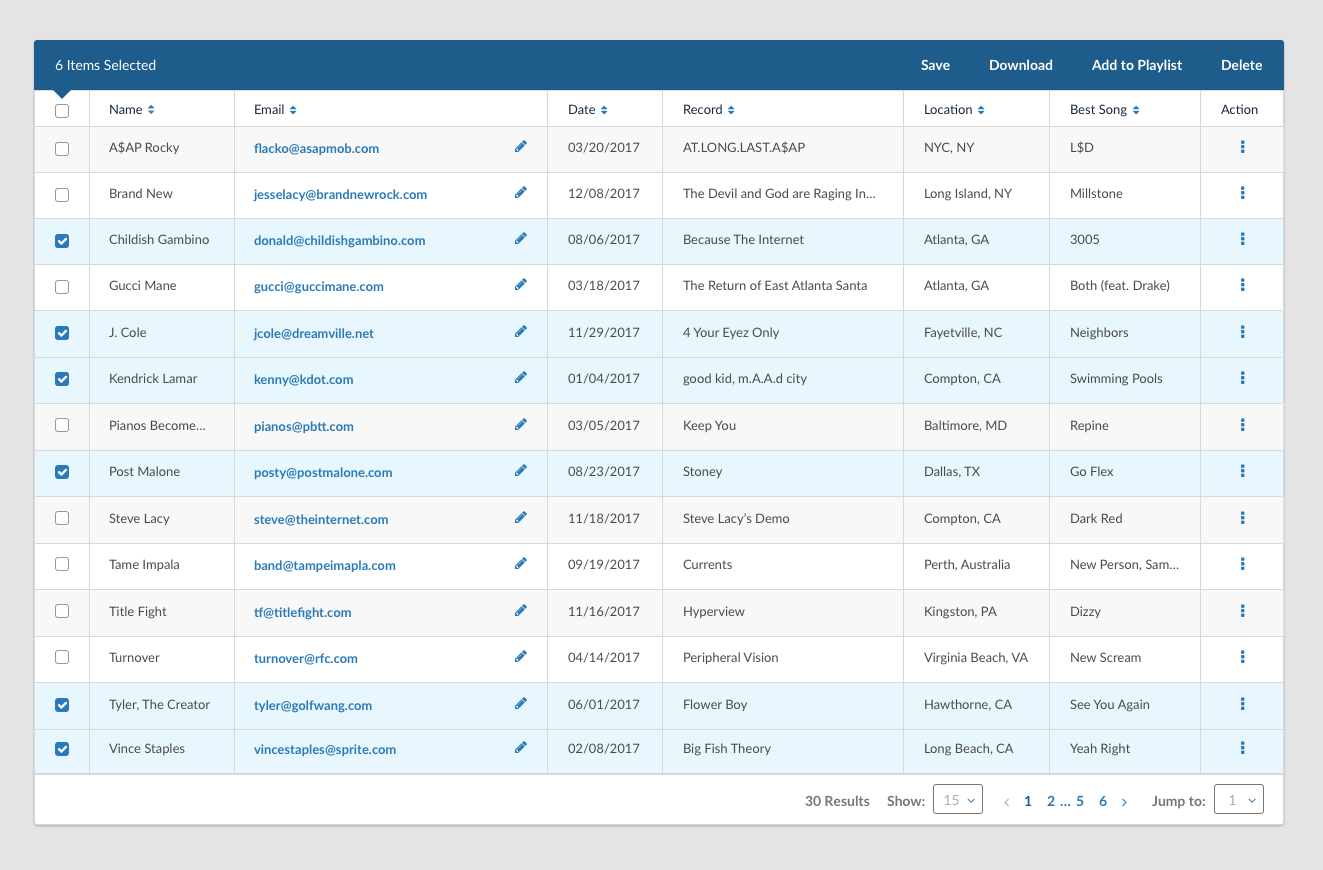Edit the A$AP Rocky email with pencil icon
Viewport: 1323px width, 870px height.
click(520, 147)
